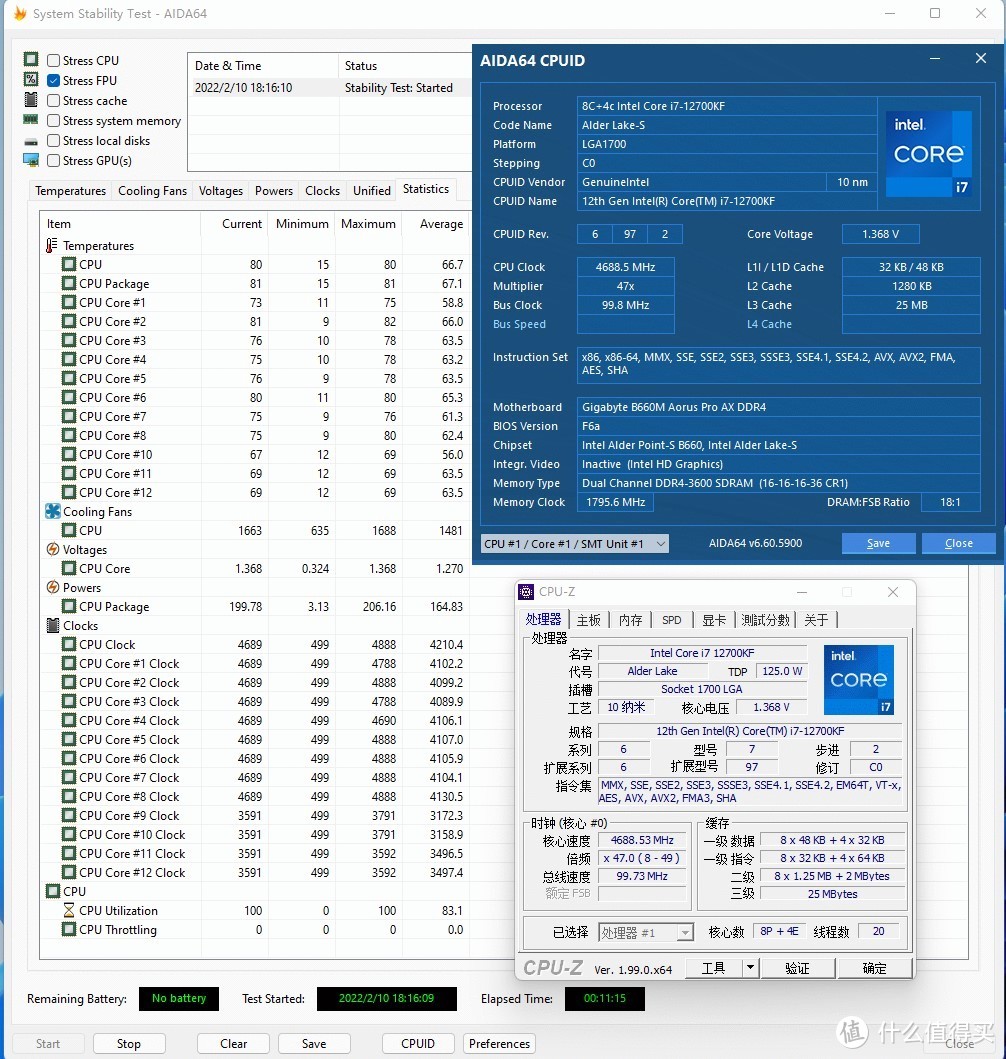The height and width of the screenshot is (1059, 1006).
Task: Click Save in System Stability Test
Action: [314, 1043]
